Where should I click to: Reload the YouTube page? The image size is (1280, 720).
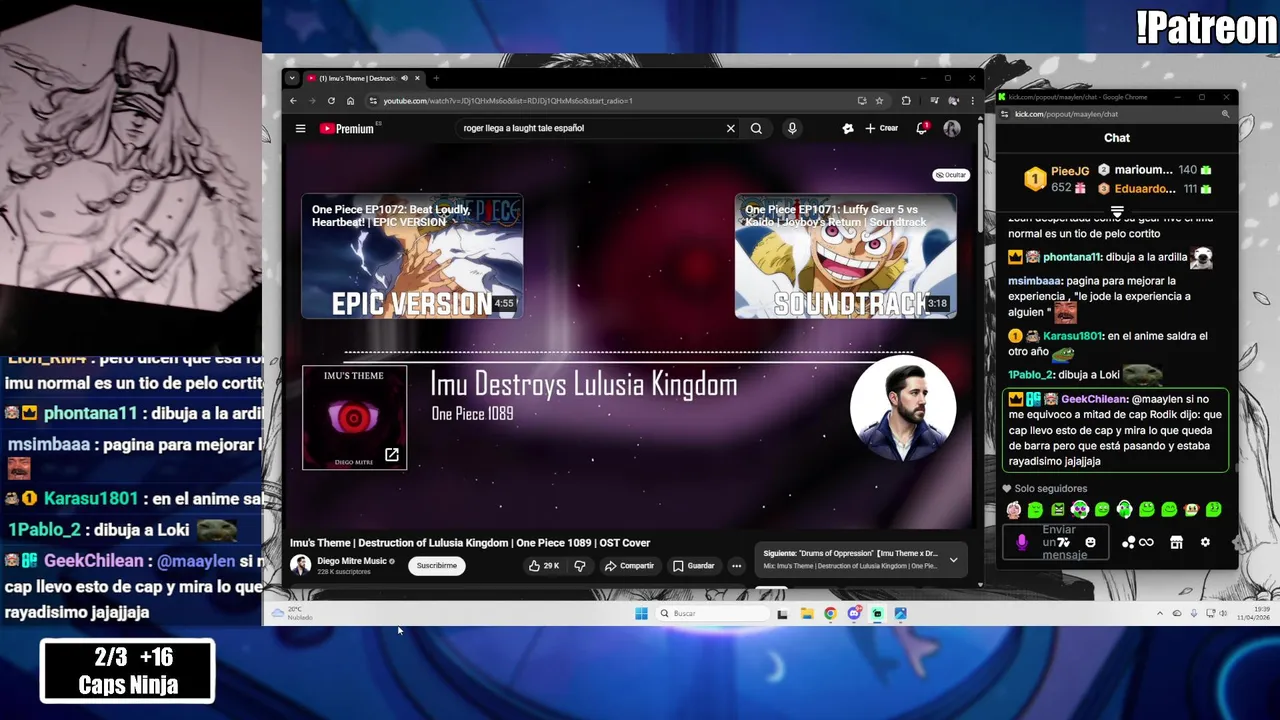tap(331, 101)
